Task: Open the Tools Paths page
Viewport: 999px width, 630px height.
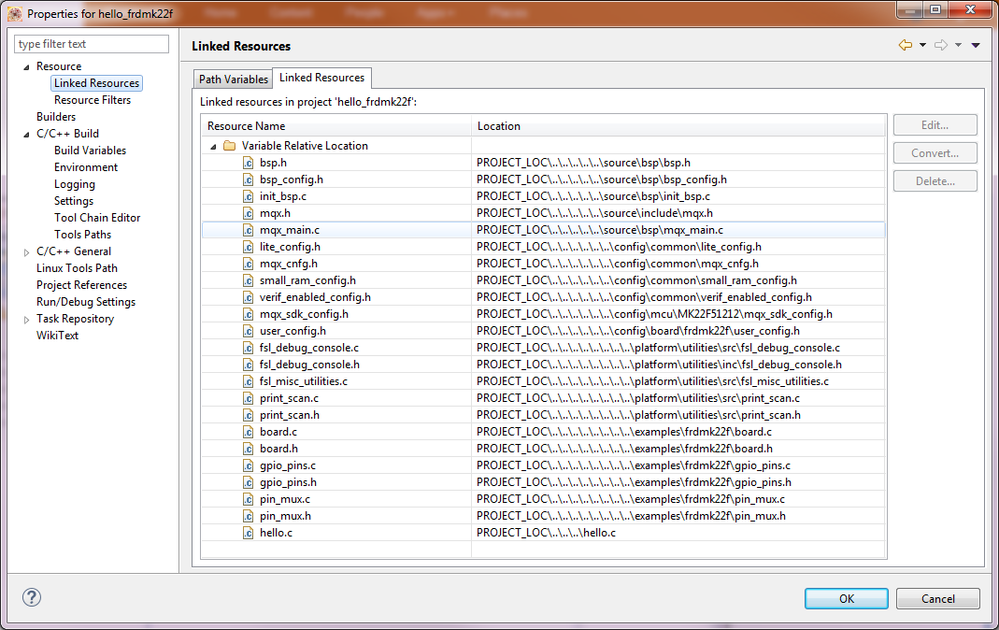Action: [83, 234]
